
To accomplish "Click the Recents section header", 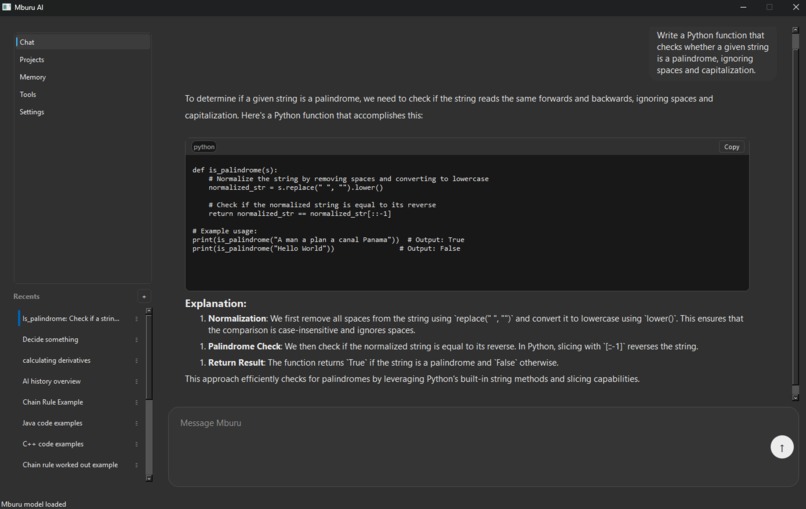I will point(26,297).
